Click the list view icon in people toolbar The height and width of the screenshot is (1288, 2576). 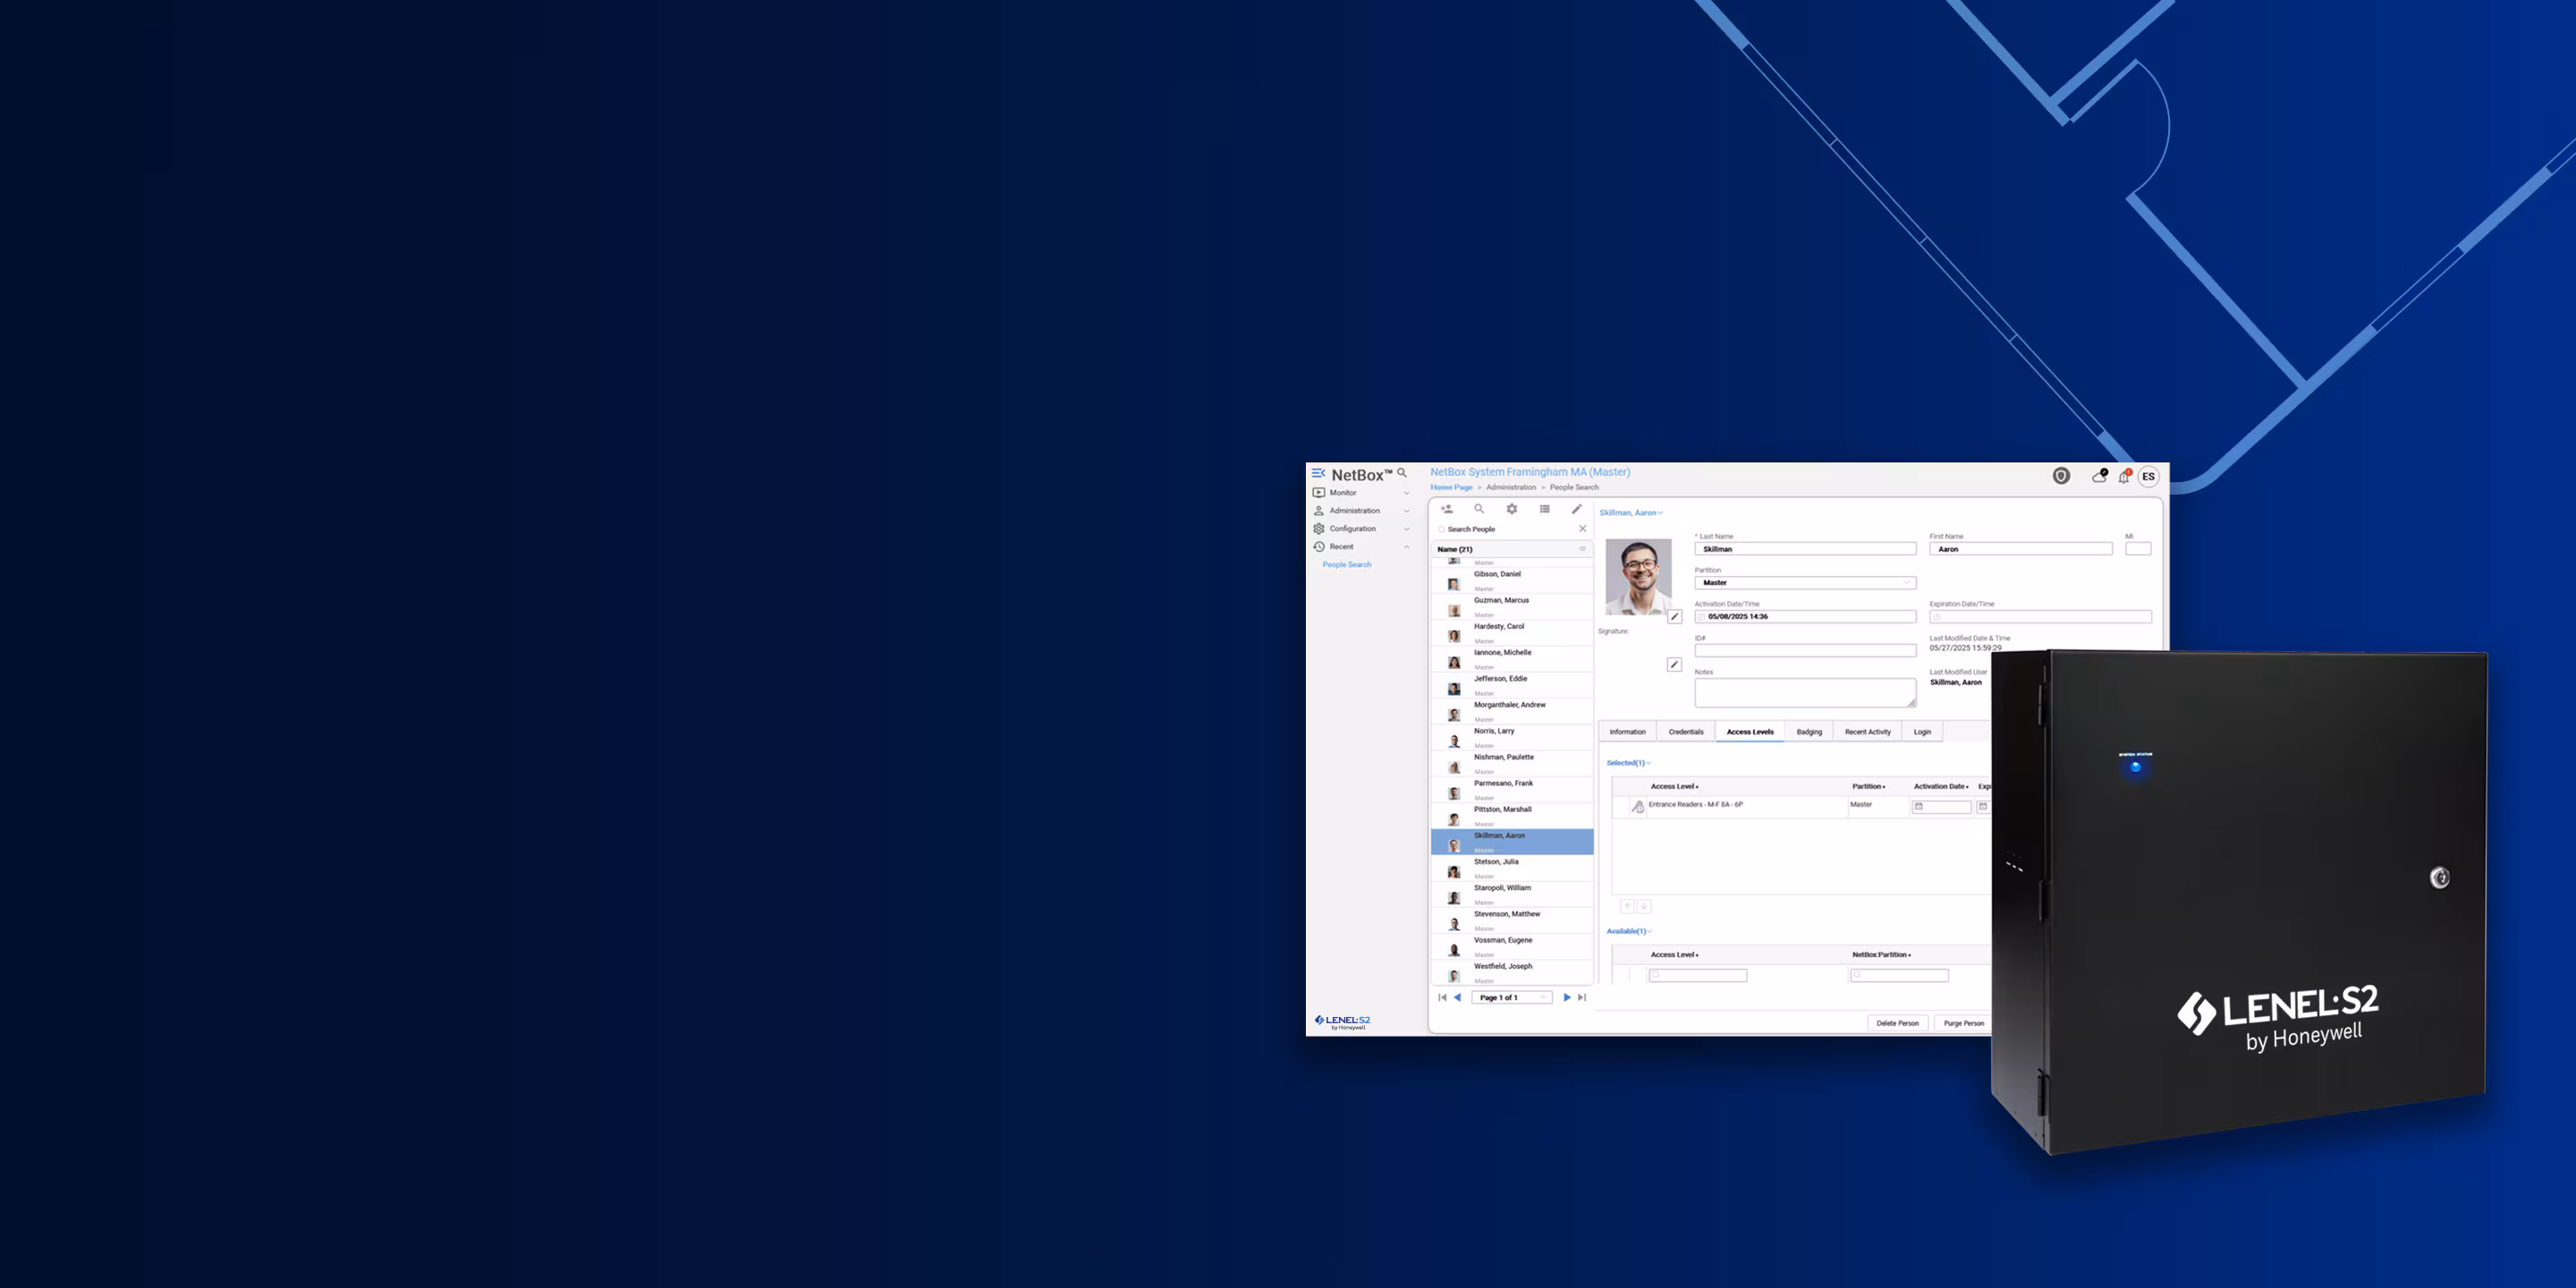point(1545,509)
